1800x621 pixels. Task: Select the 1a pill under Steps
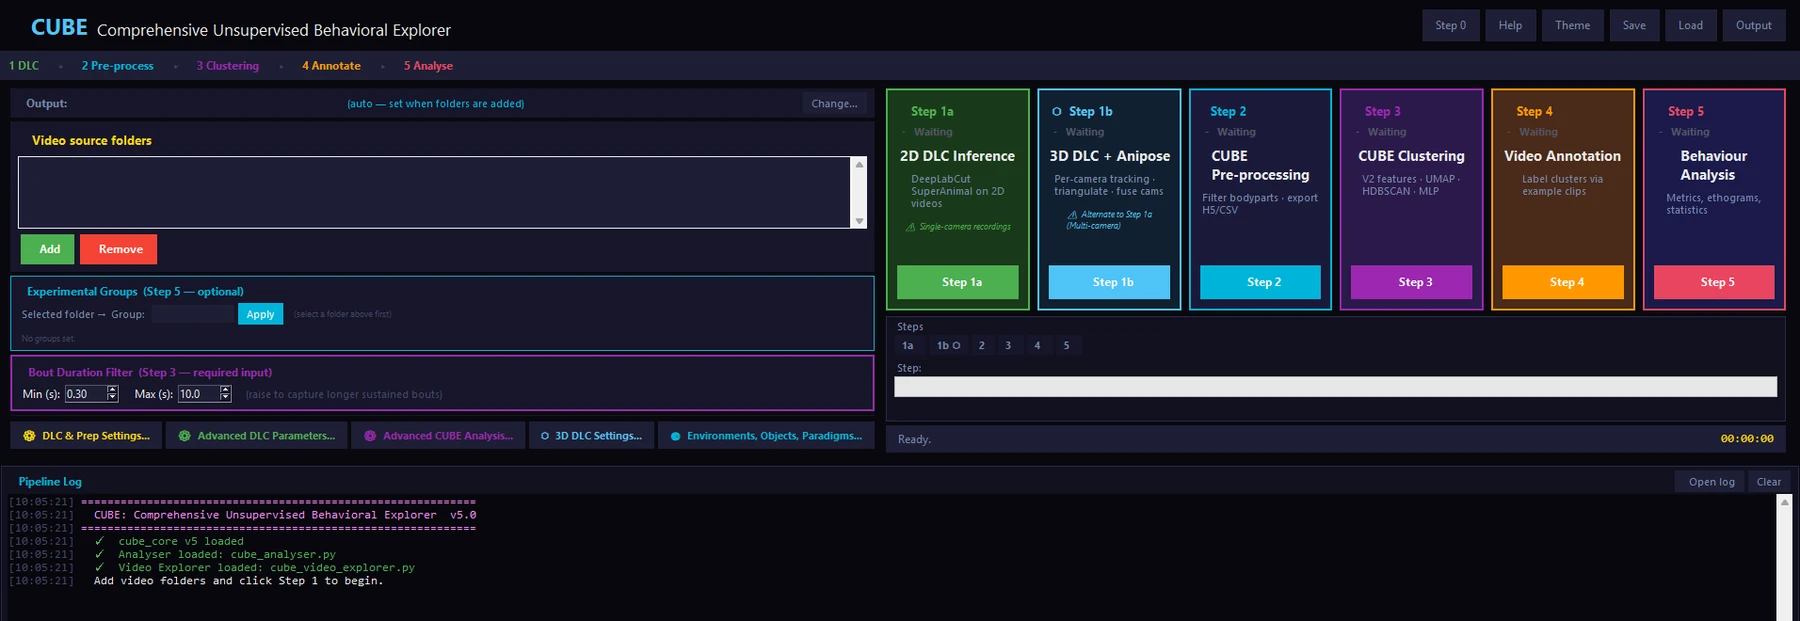(908, 346)
